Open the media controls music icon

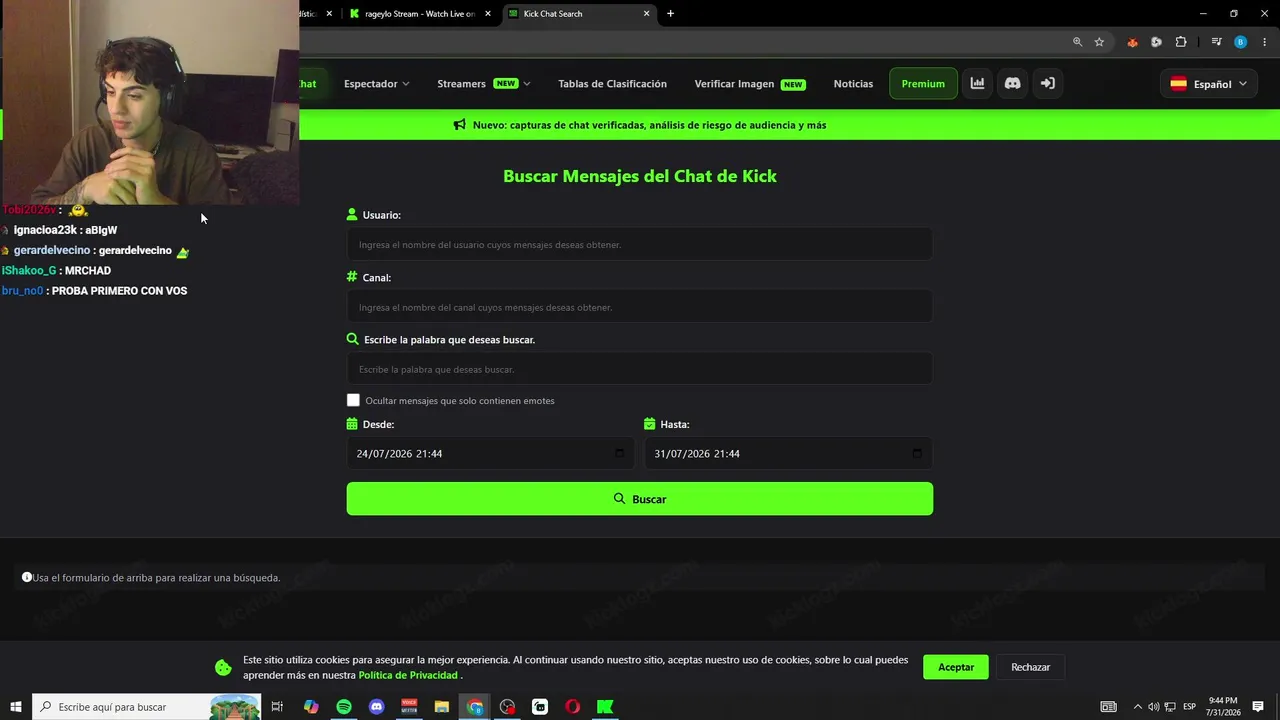click(1216, 42)
